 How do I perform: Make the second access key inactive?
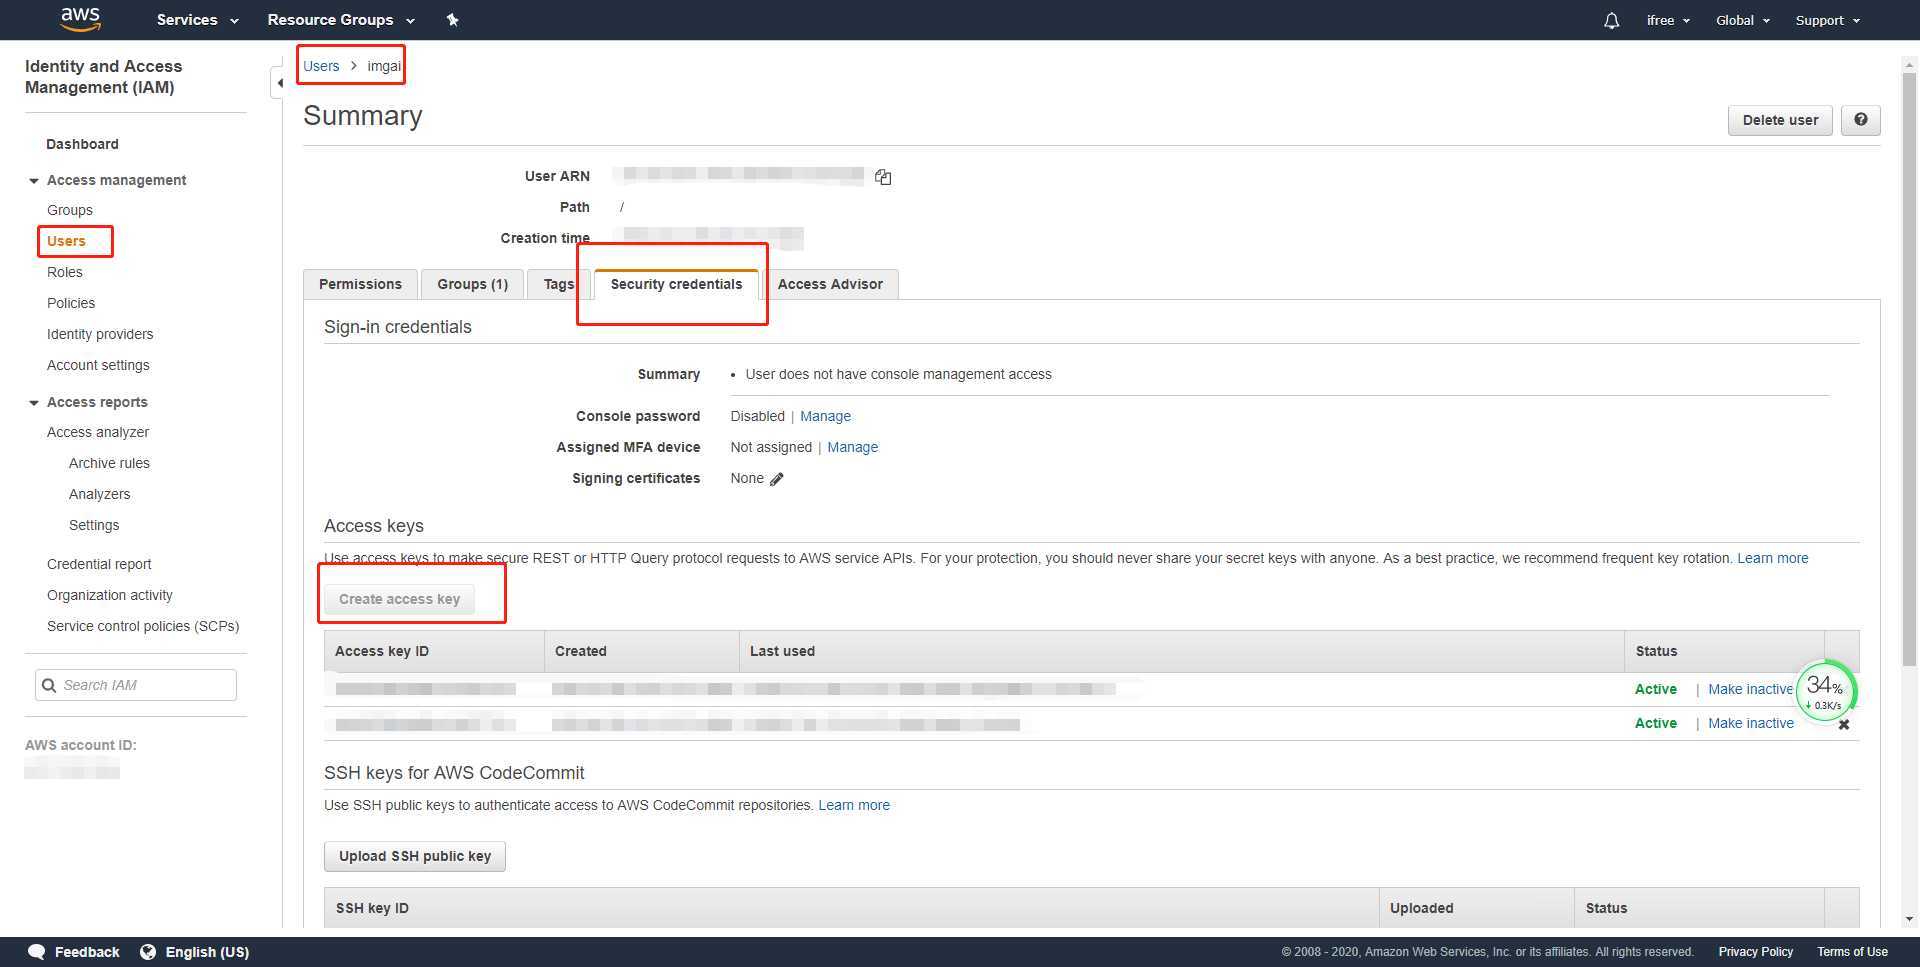1750,723
